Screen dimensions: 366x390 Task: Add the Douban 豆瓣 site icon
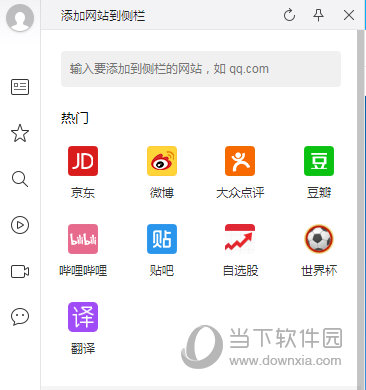click(319, 161)
